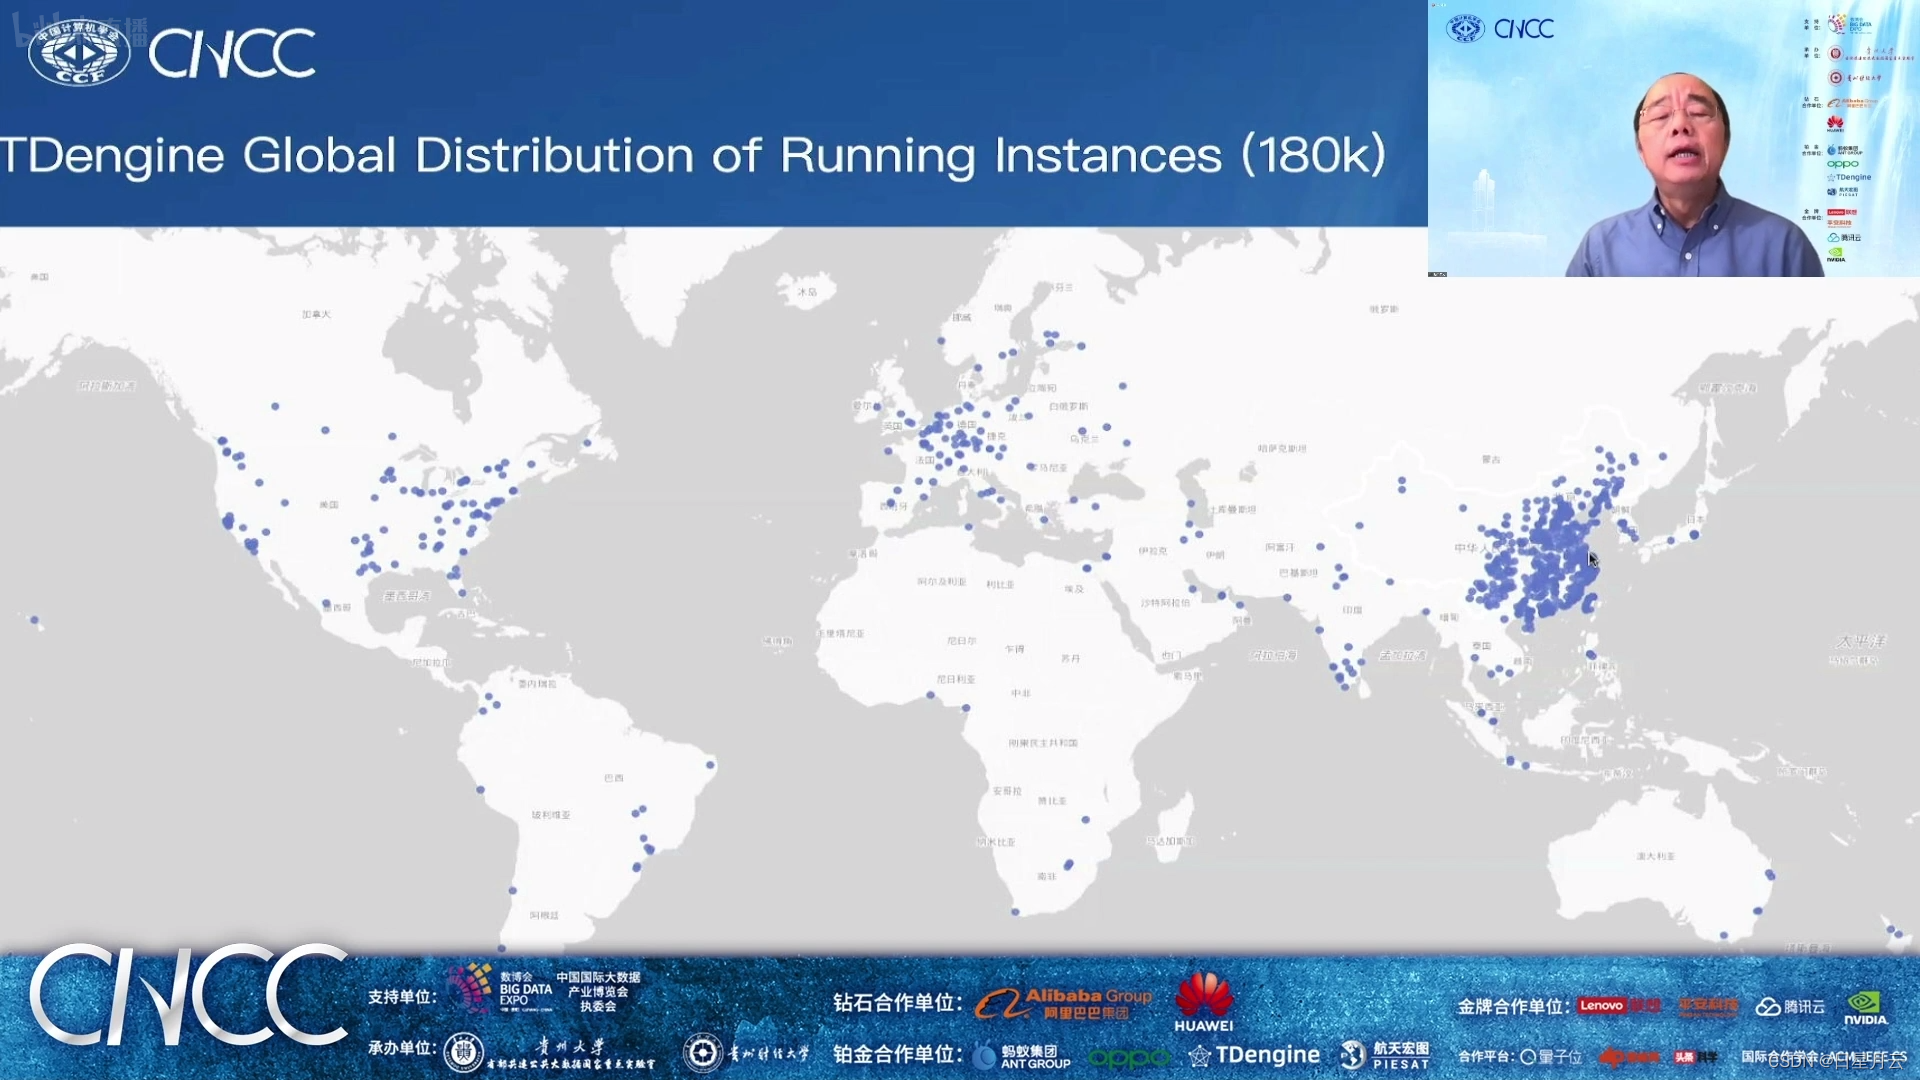Click the TDengine sponsor logo
Viewport: 1920px width, 1080px height.
[1255, 1055]
